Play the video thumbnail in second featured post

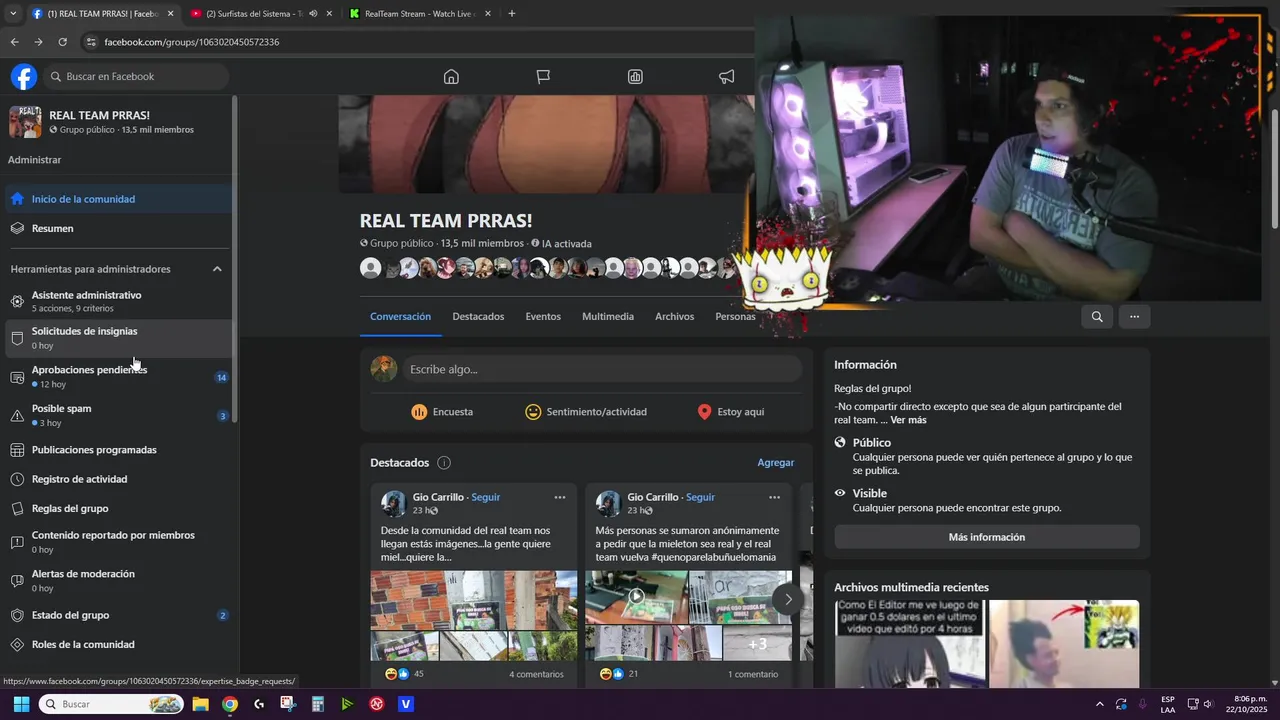[636, 597]
